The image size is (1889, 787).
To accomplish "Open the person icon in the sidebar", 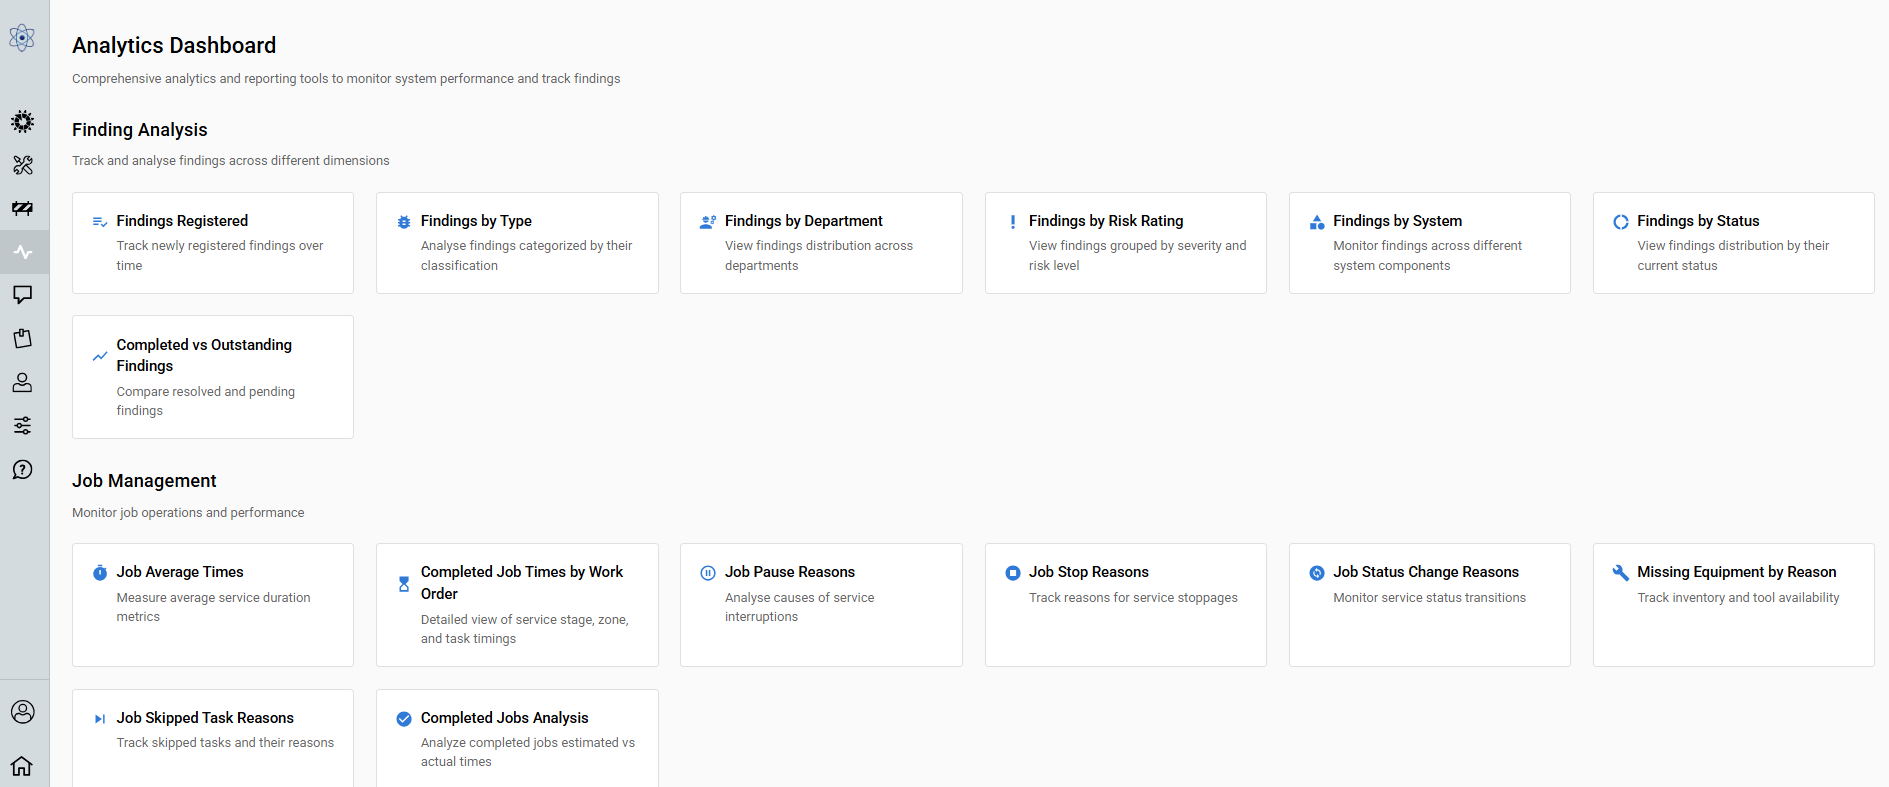I will (x=22, y=382).
